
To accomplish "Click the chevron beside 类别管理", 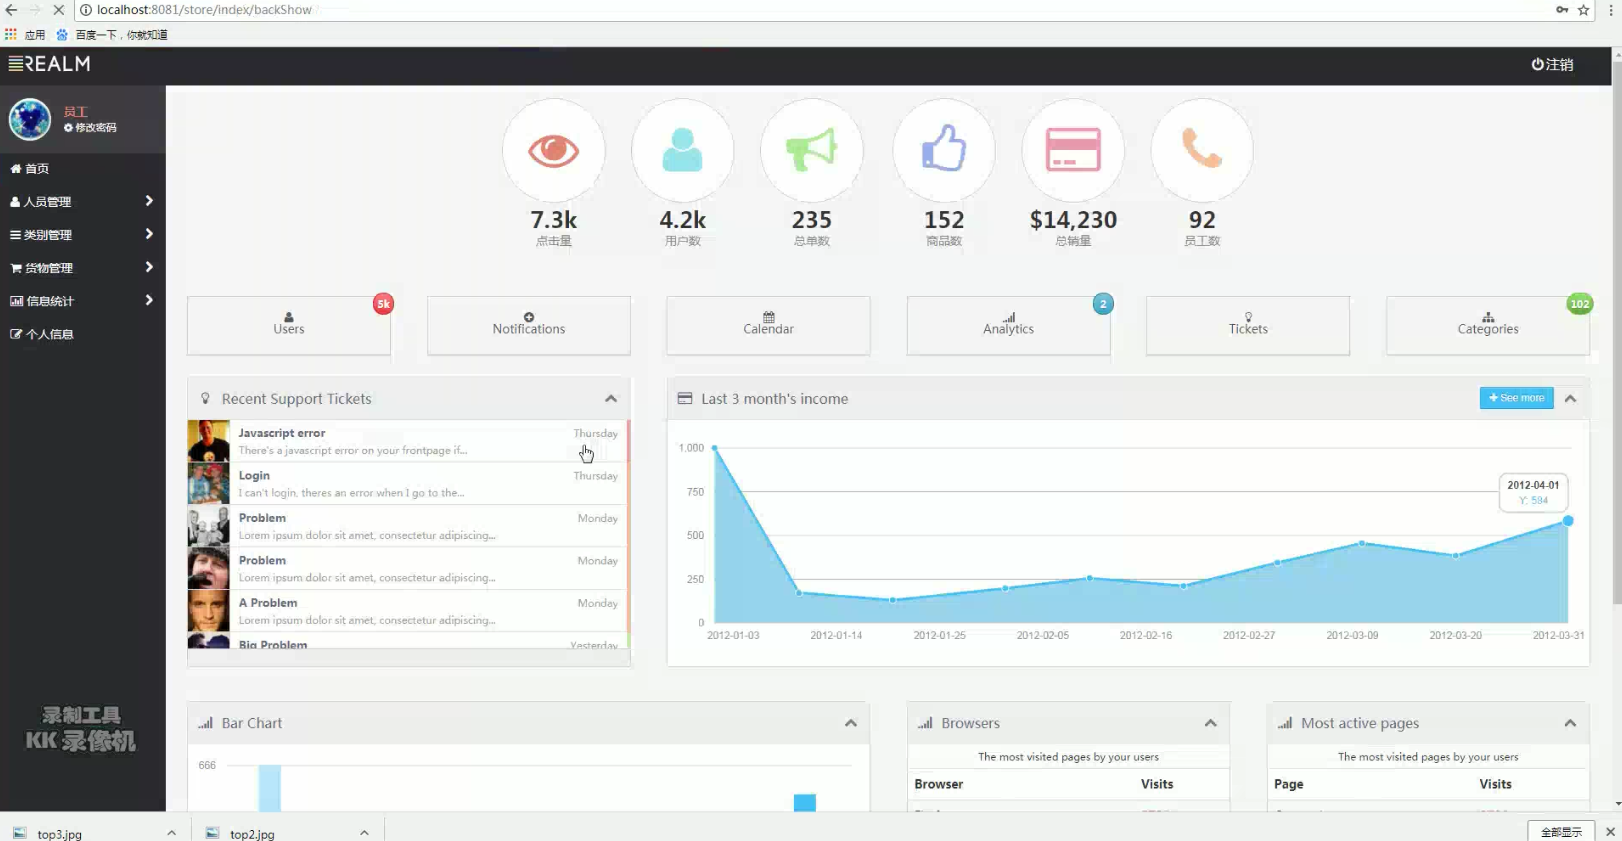I will pyautogui.click(x=149, y=234).
